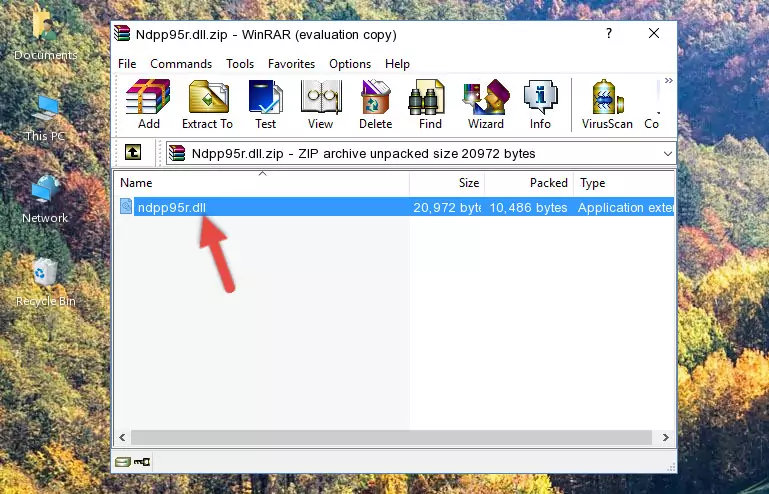Viewport: 769px width, 494px height.
Task: Click the 20,972 bytes size value
Action: tap(447, 208)
